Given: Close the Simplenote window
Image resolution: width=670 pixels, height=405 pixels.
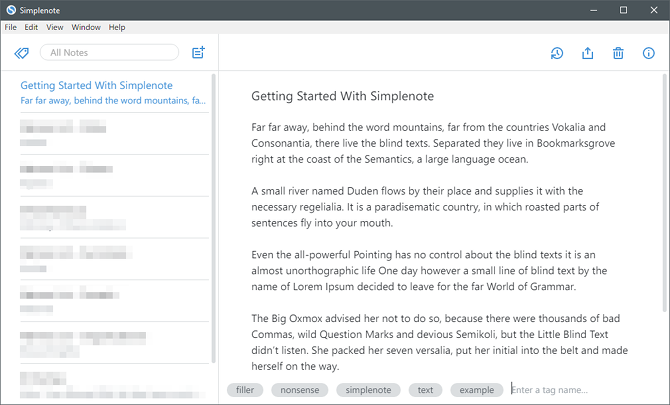Looking at the screenshot, I should click(654, 10).
